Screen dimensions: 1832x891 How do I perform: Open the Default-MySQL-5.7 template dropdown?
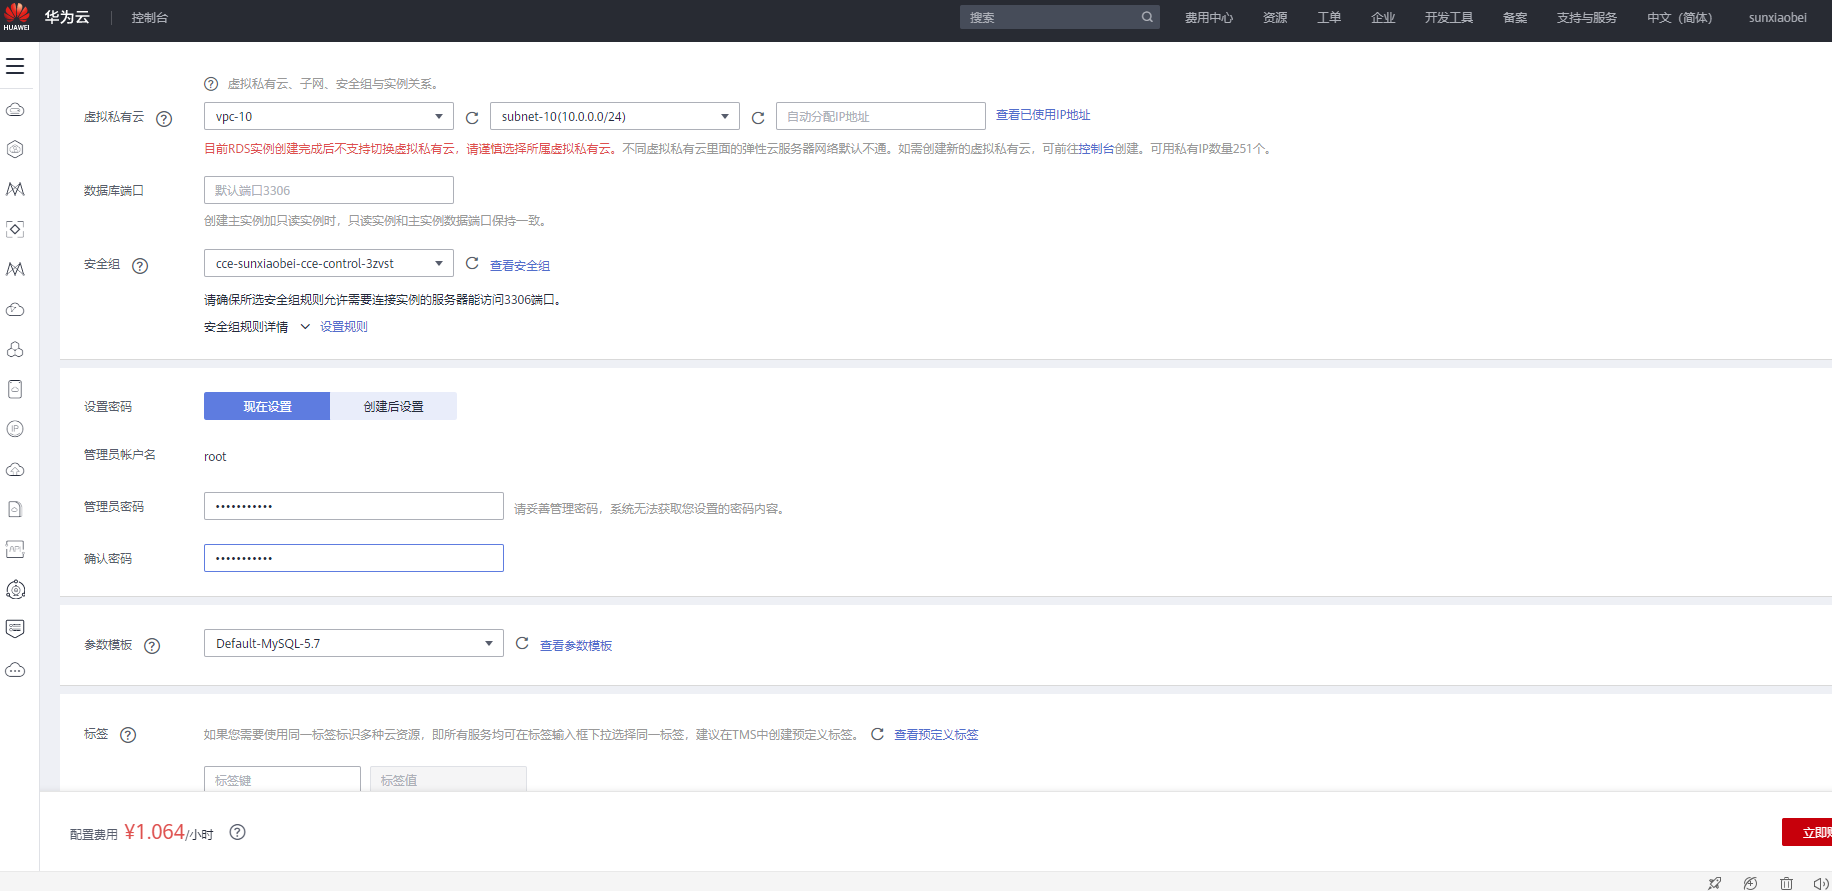click(354, 643)
